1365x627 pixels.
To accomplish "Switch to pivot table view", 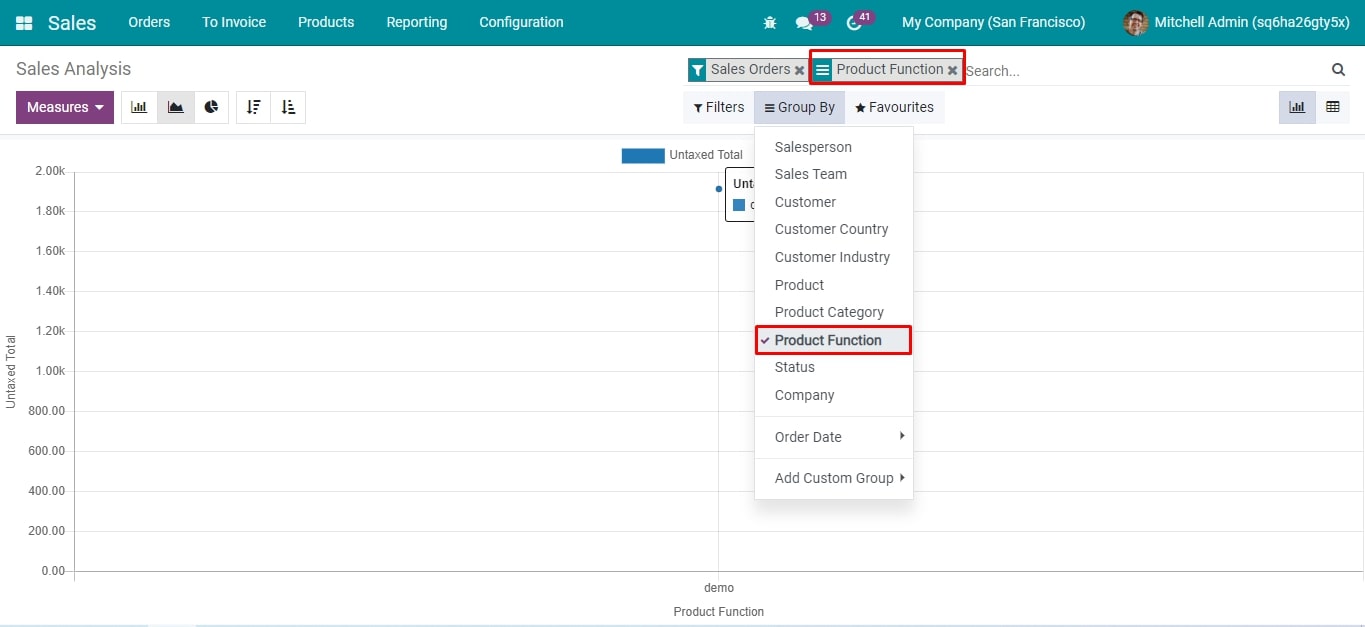I will [1332, 107].
